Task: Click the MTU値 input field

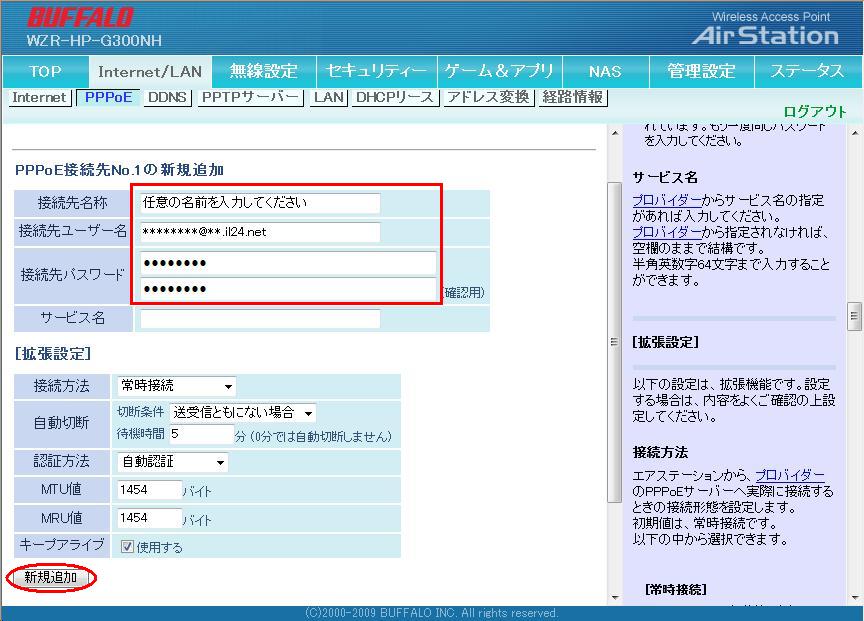Action: 149,490
